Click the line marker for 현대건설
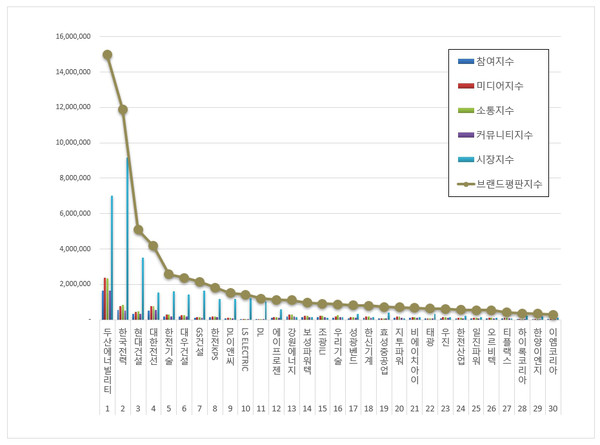The height and width of the screenshot is (445, 600). tap(138, 230)
